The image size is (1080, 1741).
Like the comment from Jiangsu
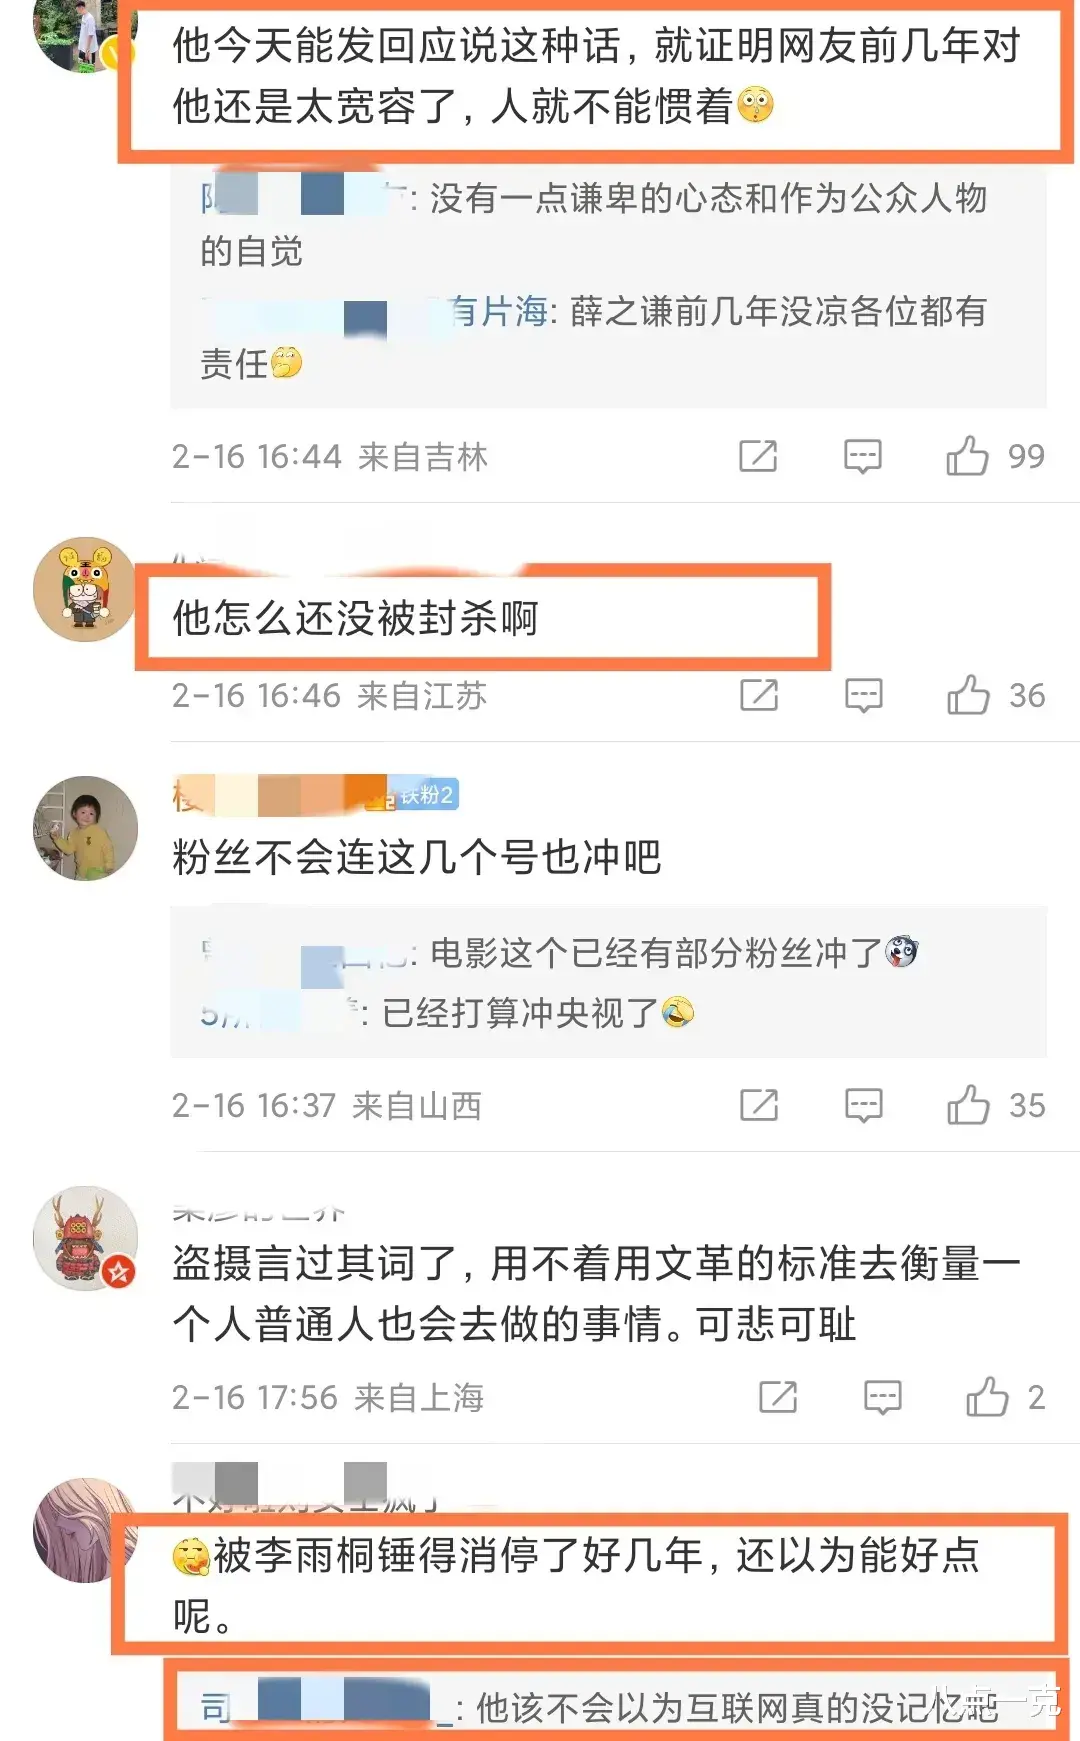coord(968,695)
